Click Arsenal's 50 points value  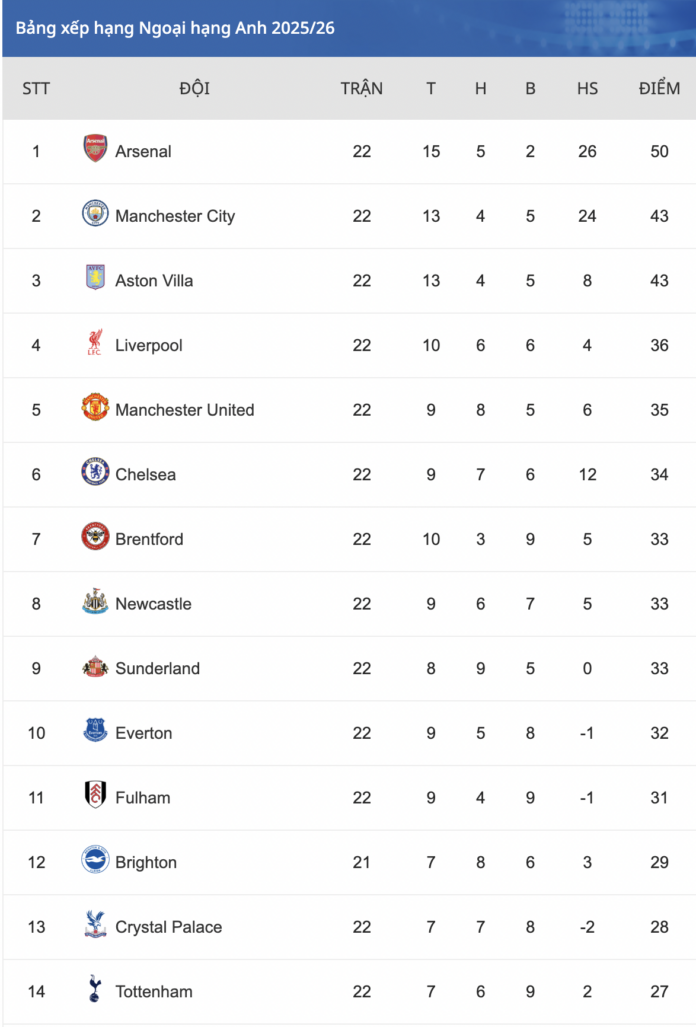click(659, 151)
